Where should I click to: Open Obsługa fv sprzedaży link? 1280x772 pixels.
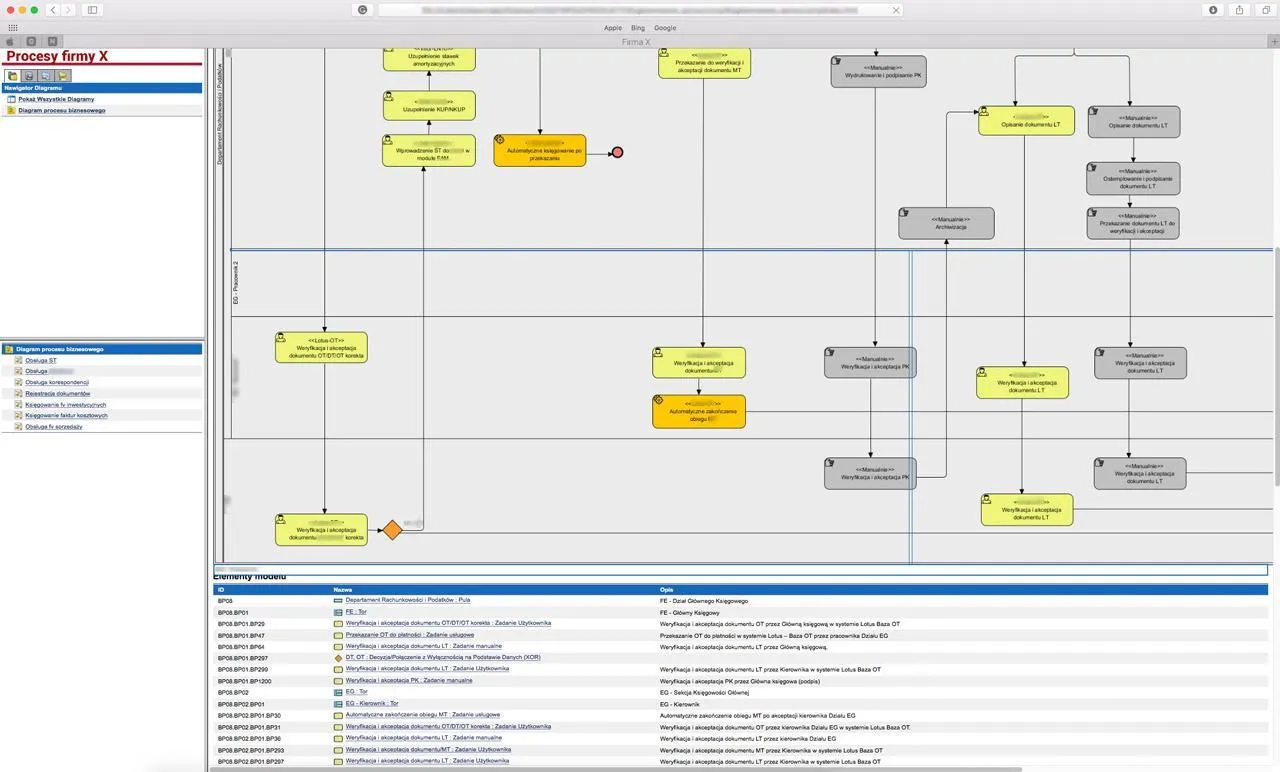tap(54, 426)
